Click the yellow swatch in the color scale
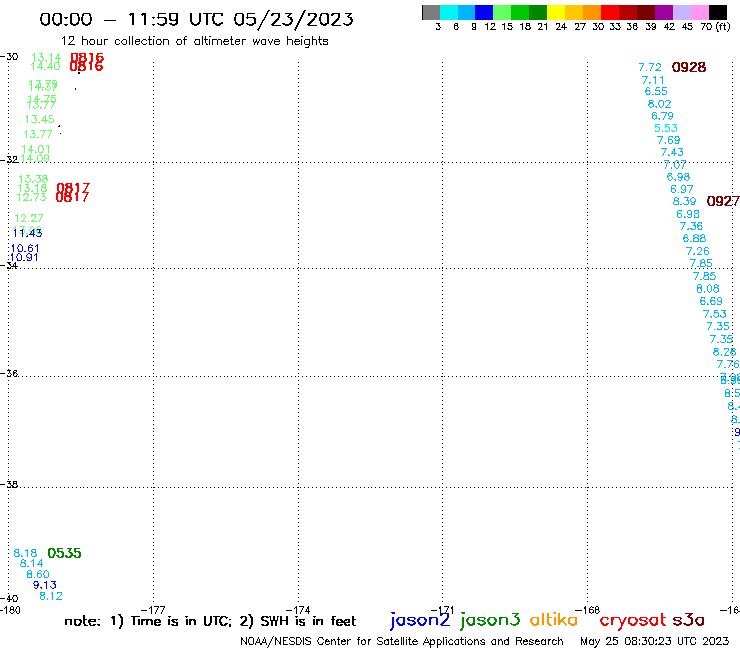This screenshot has height=650, width=740. pyautogui.click(x=556, y=12)
